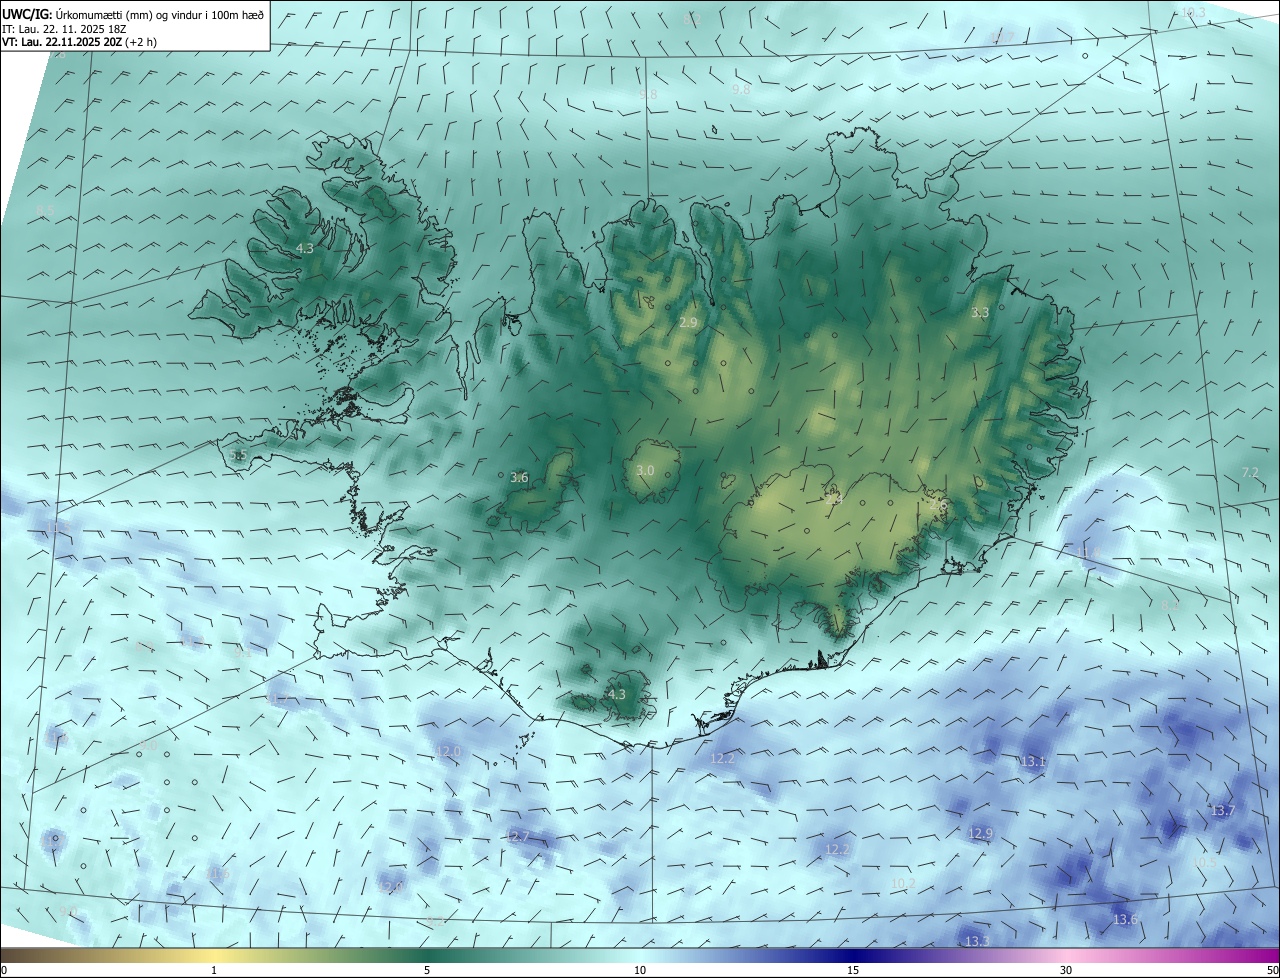Click the VT: Lau. 22.11.2025 20Z line
Viewport: 1280px width, 978px height.
click(79, 42)
